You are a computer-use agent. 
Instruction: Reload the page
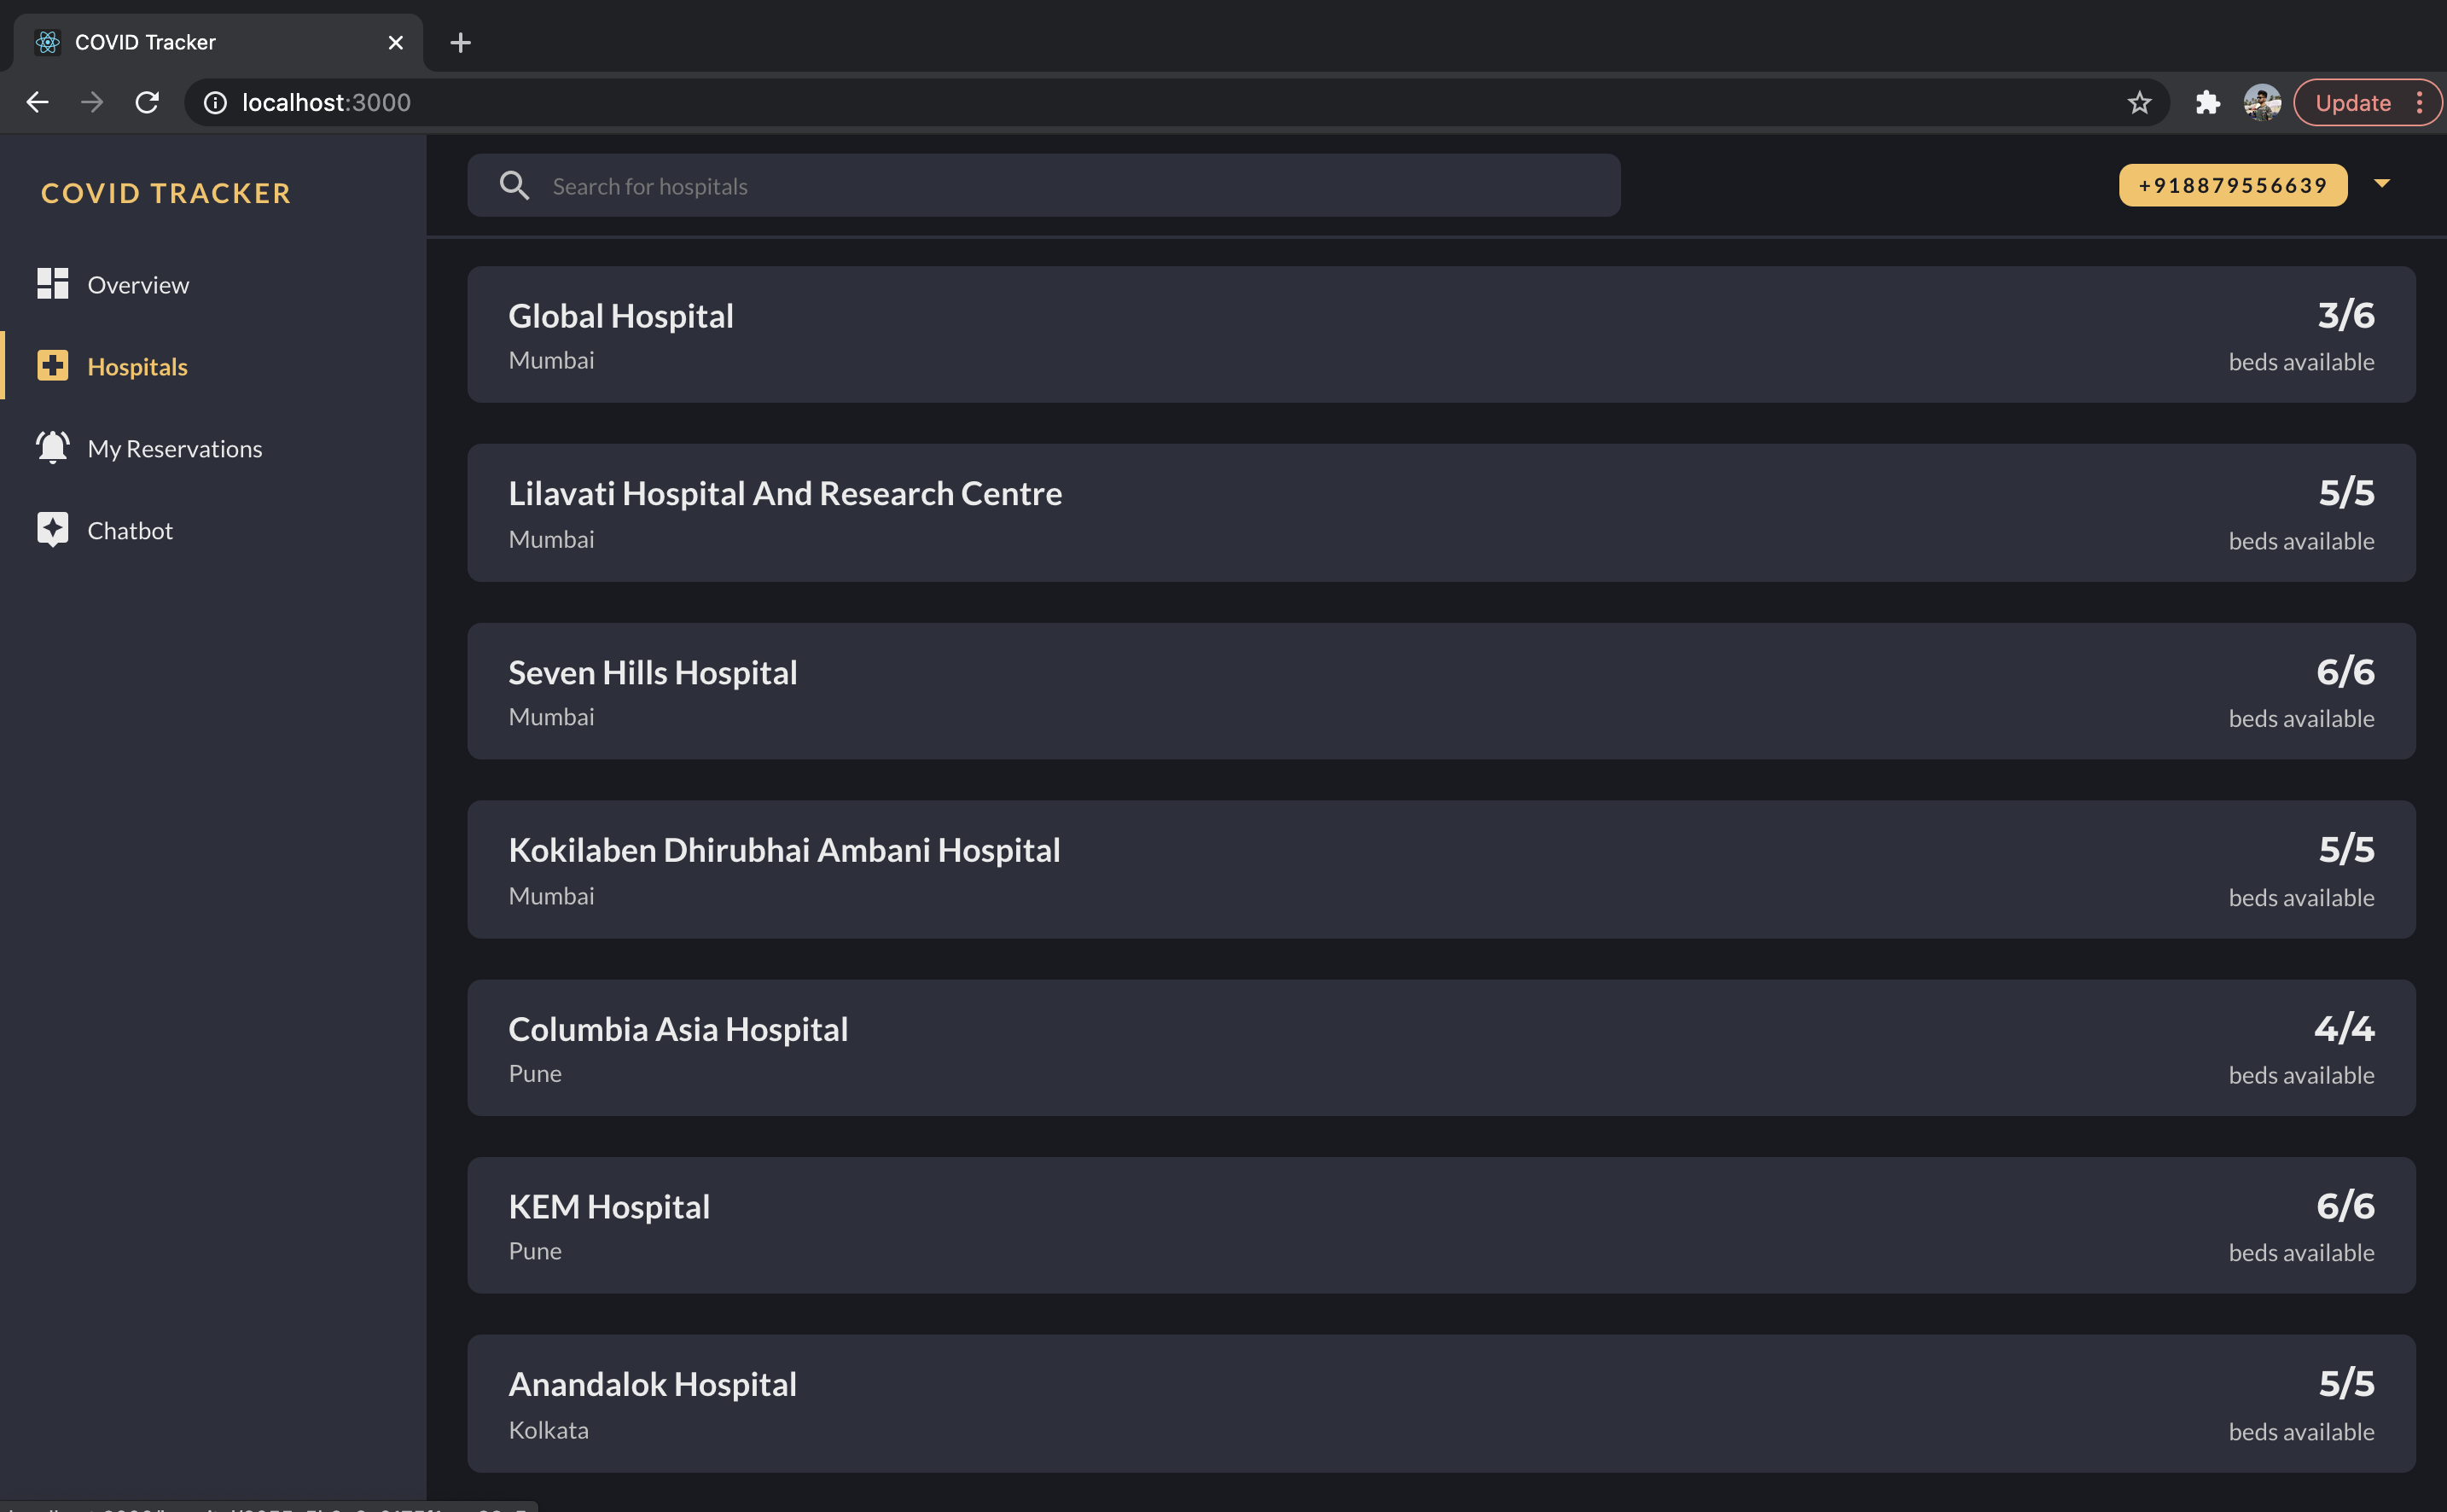[147, 103]
